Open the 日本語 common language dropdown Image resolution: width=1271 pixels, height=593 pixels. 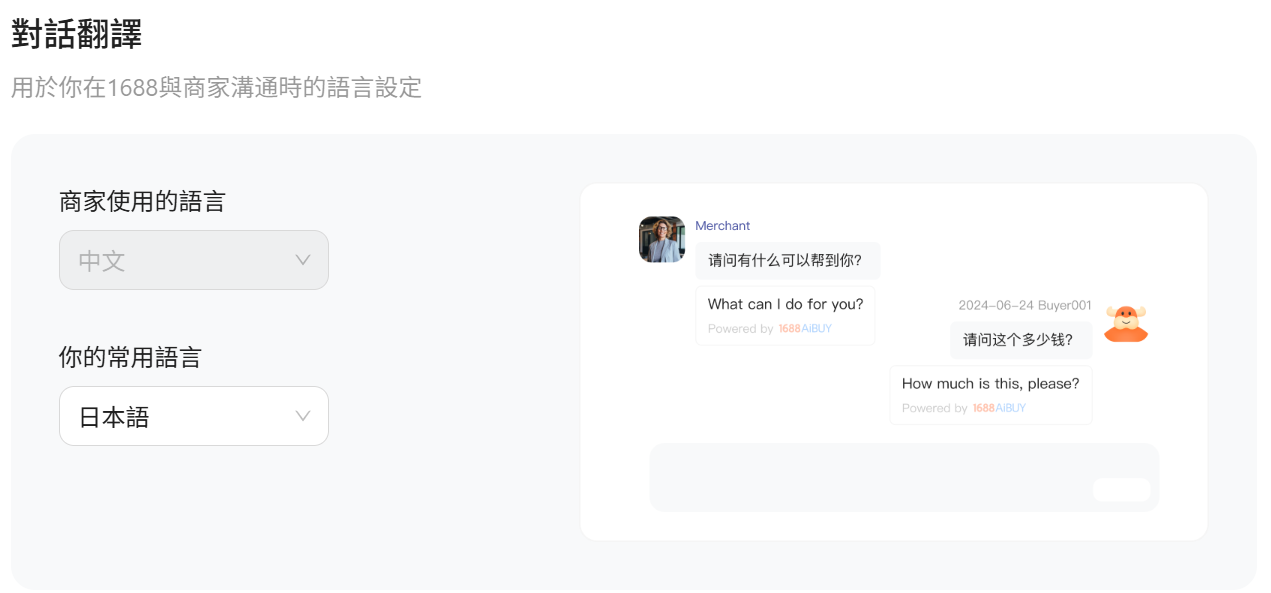(x=194, y=416)
